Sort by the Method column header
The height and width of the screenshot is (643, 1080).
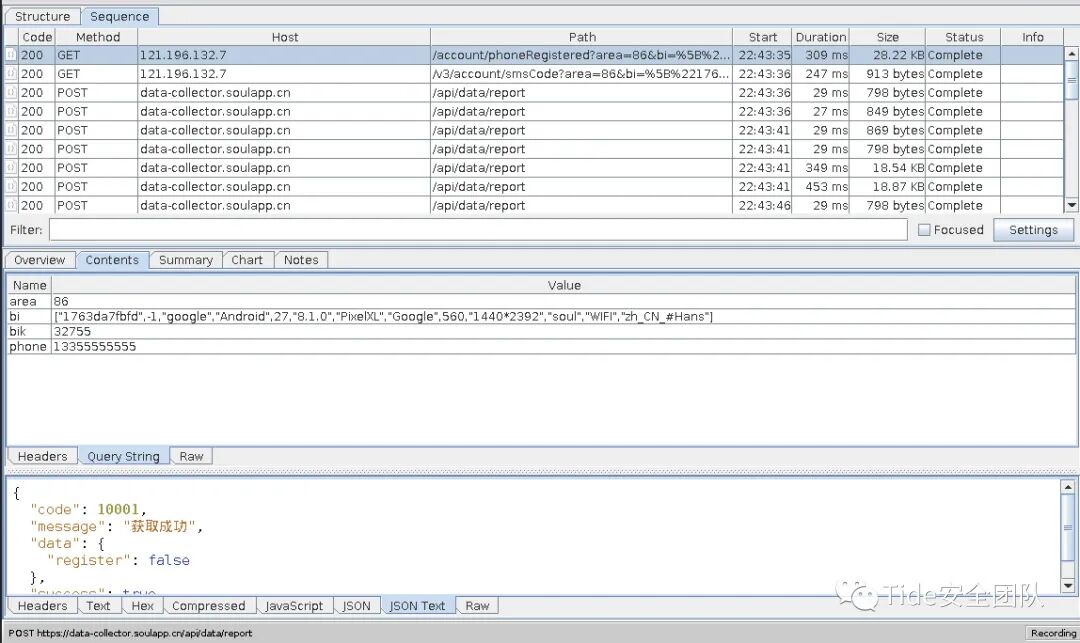coord(97,37)
